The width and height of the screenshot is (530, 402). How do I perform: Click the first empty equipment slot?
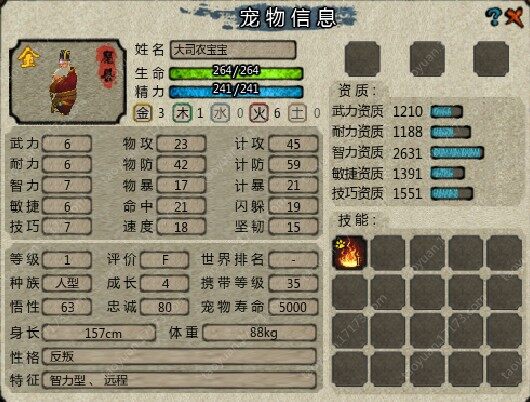coord(362,59)
